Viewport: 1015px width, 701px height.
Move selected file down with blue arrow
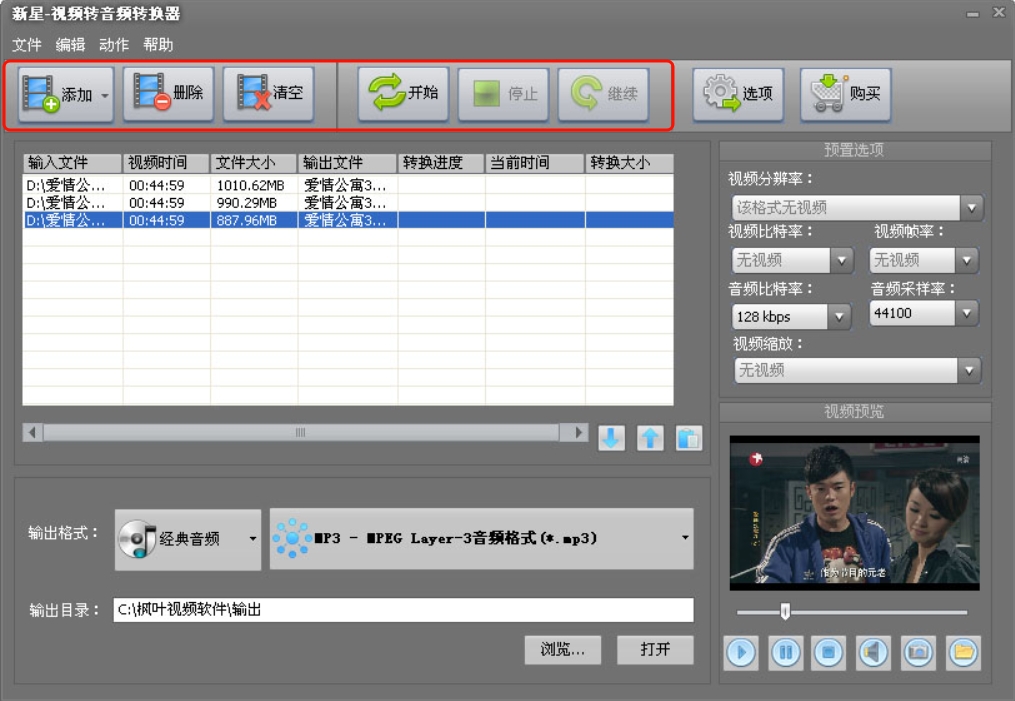pyautogui.click(x=612, y=438)
